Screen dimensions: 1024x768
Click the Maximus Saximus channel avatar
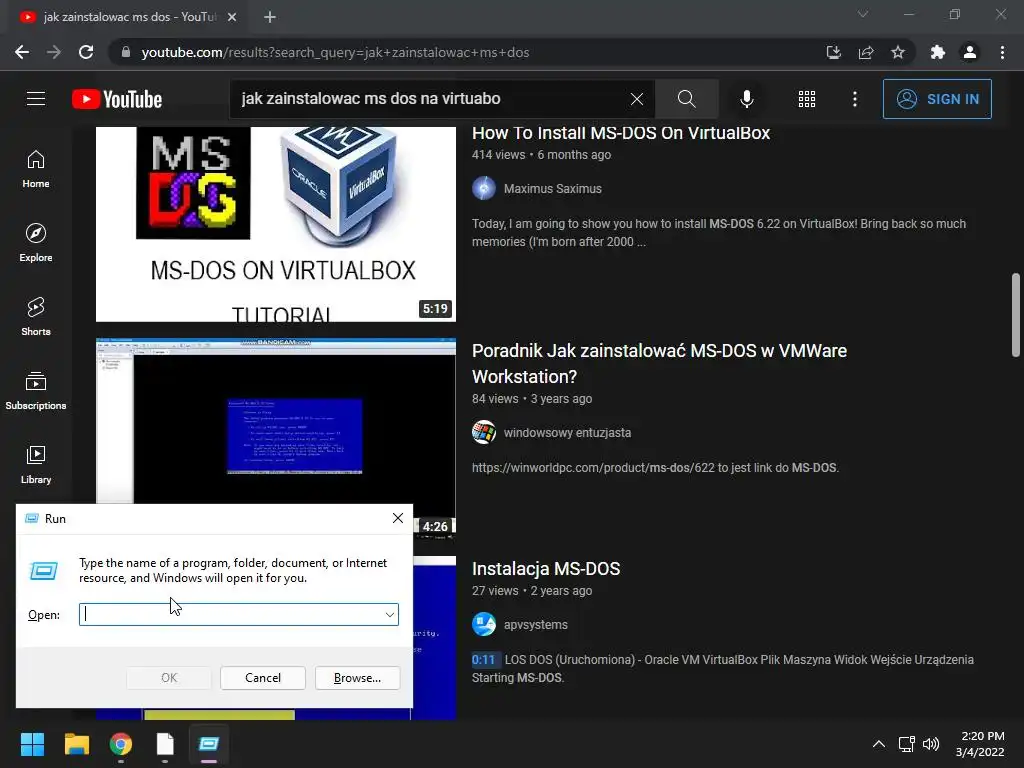pyautogui.click(x=484, y=188)
